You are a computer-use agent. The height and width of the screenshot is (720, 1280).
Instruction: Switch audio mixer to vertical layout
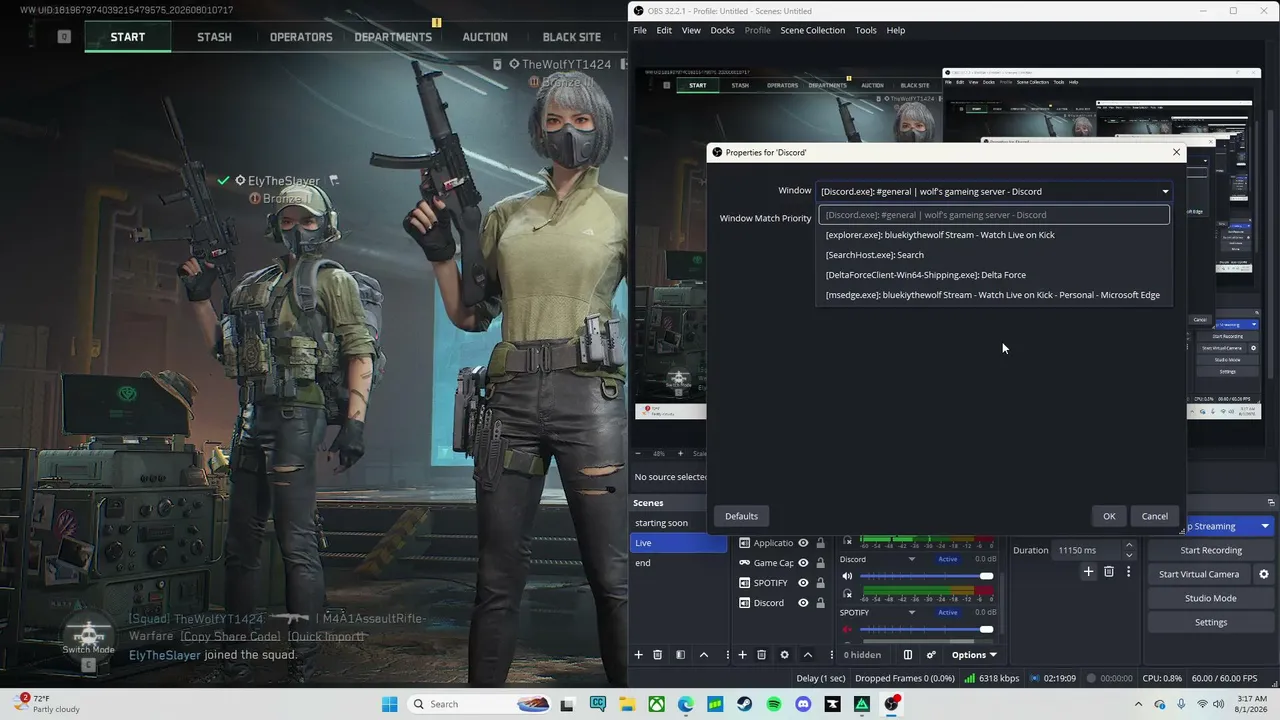[x=908, y=655]
